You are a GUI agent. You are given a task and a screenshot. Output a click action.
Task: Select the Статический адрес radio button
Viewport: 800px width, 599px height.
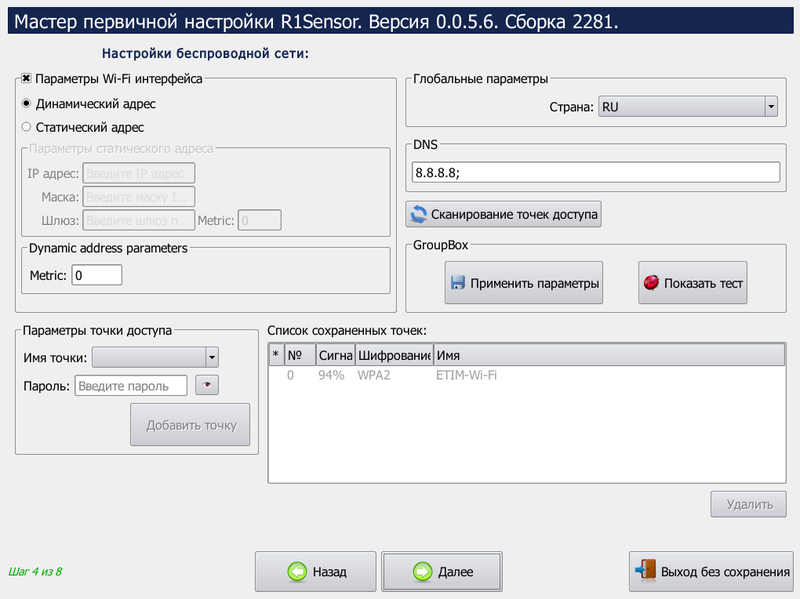(27, 127)
